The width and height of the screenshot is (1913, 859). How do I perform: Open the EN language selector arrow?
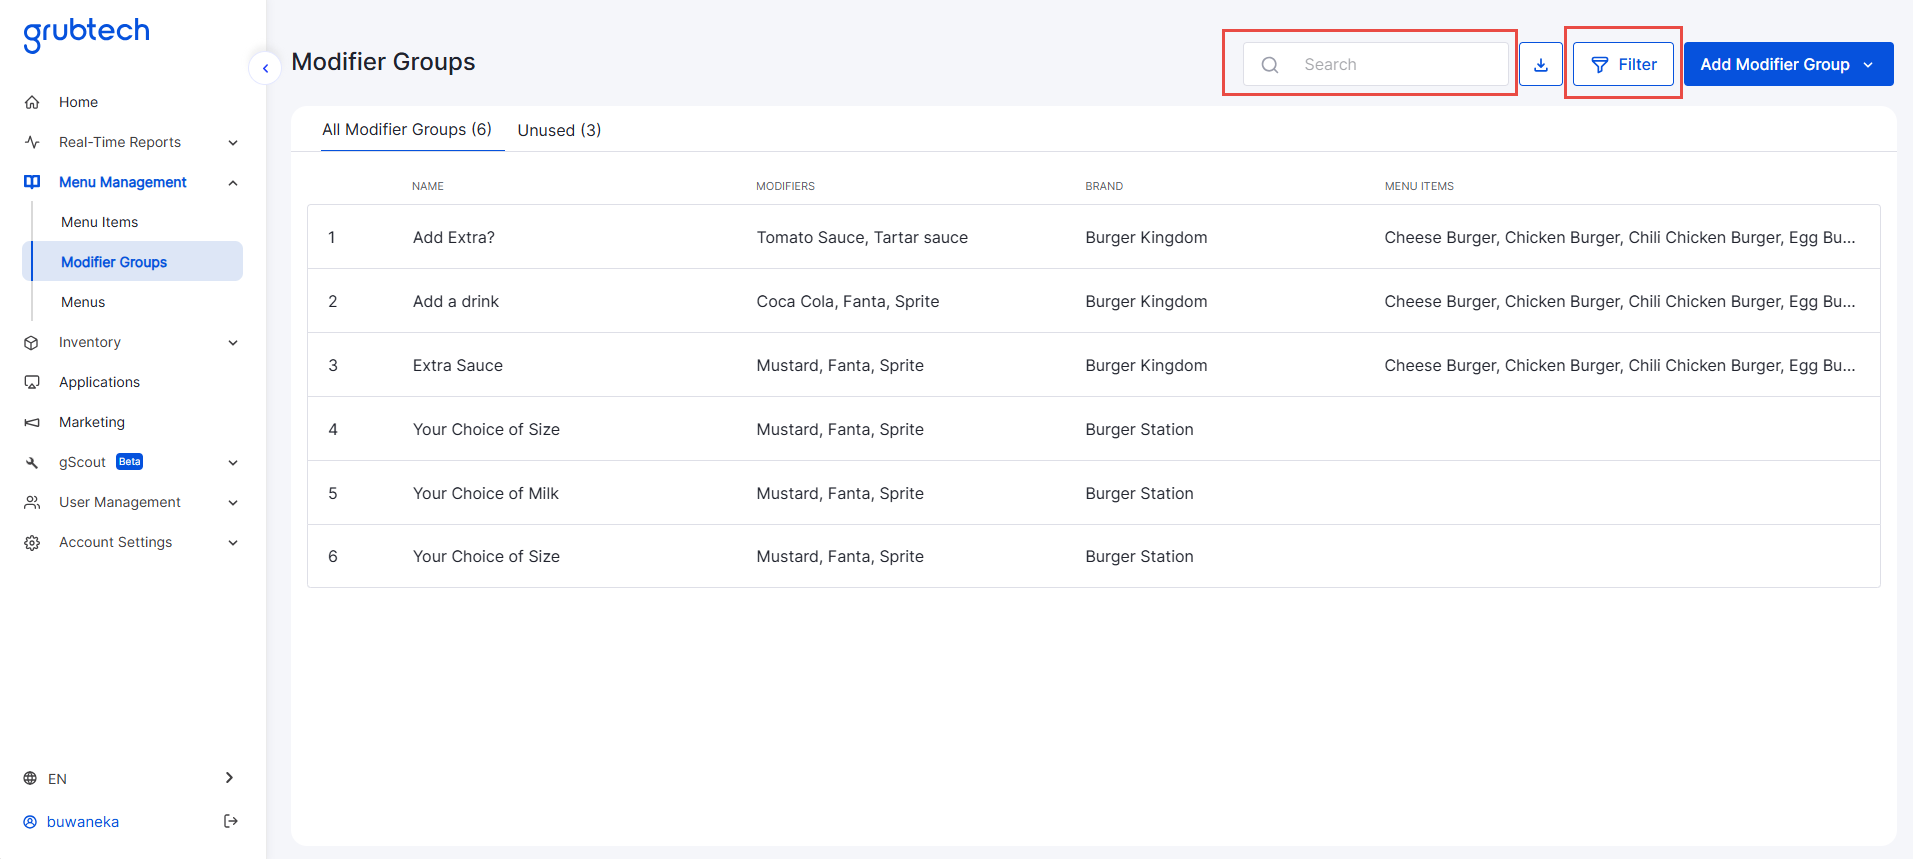pyautogui.click(x=229, y=778)
